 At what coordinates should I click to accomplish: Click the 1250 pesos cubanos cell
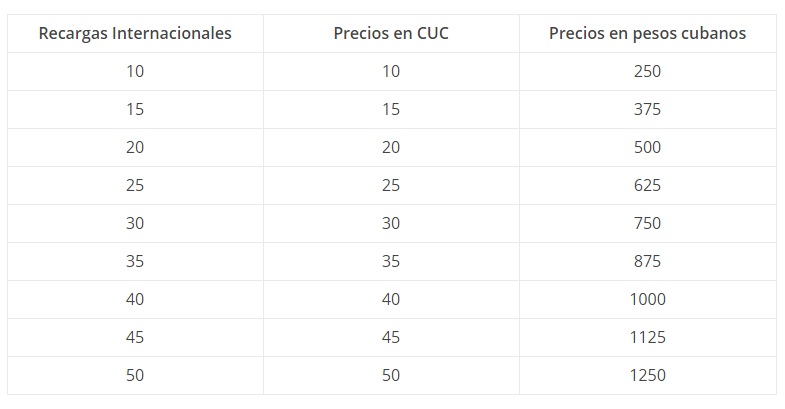point(647,375)
